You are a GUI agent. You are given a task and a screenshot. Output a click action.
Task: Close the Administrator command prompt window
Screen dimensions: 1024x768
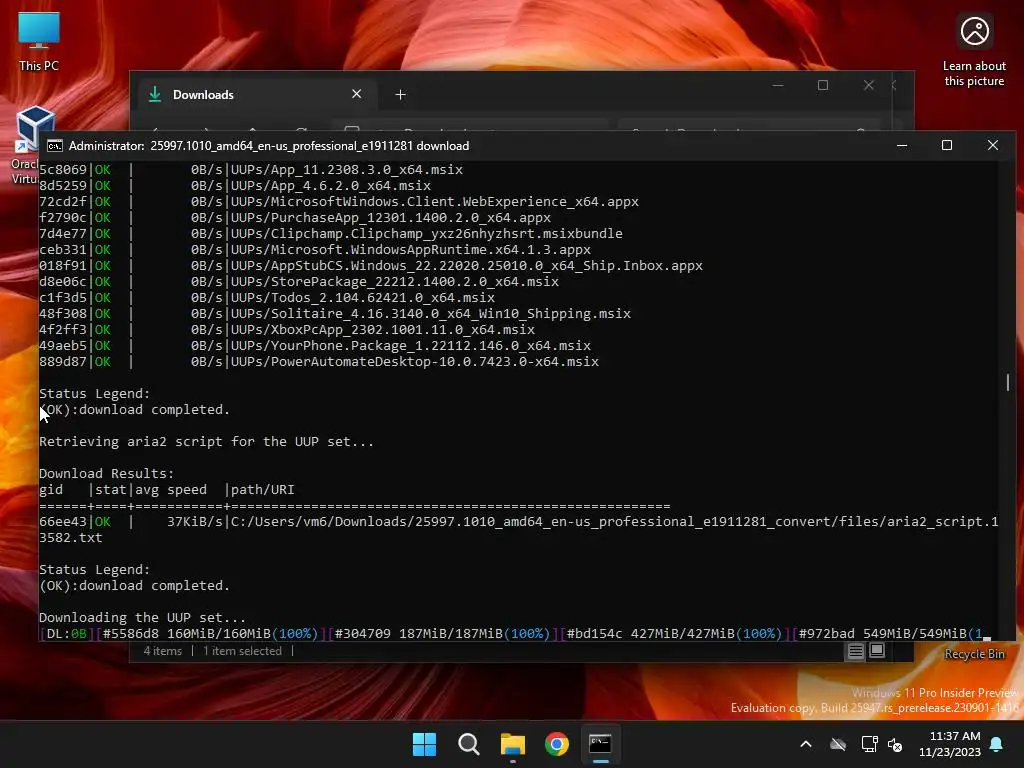pyautogui.click(x=993, y=145)
